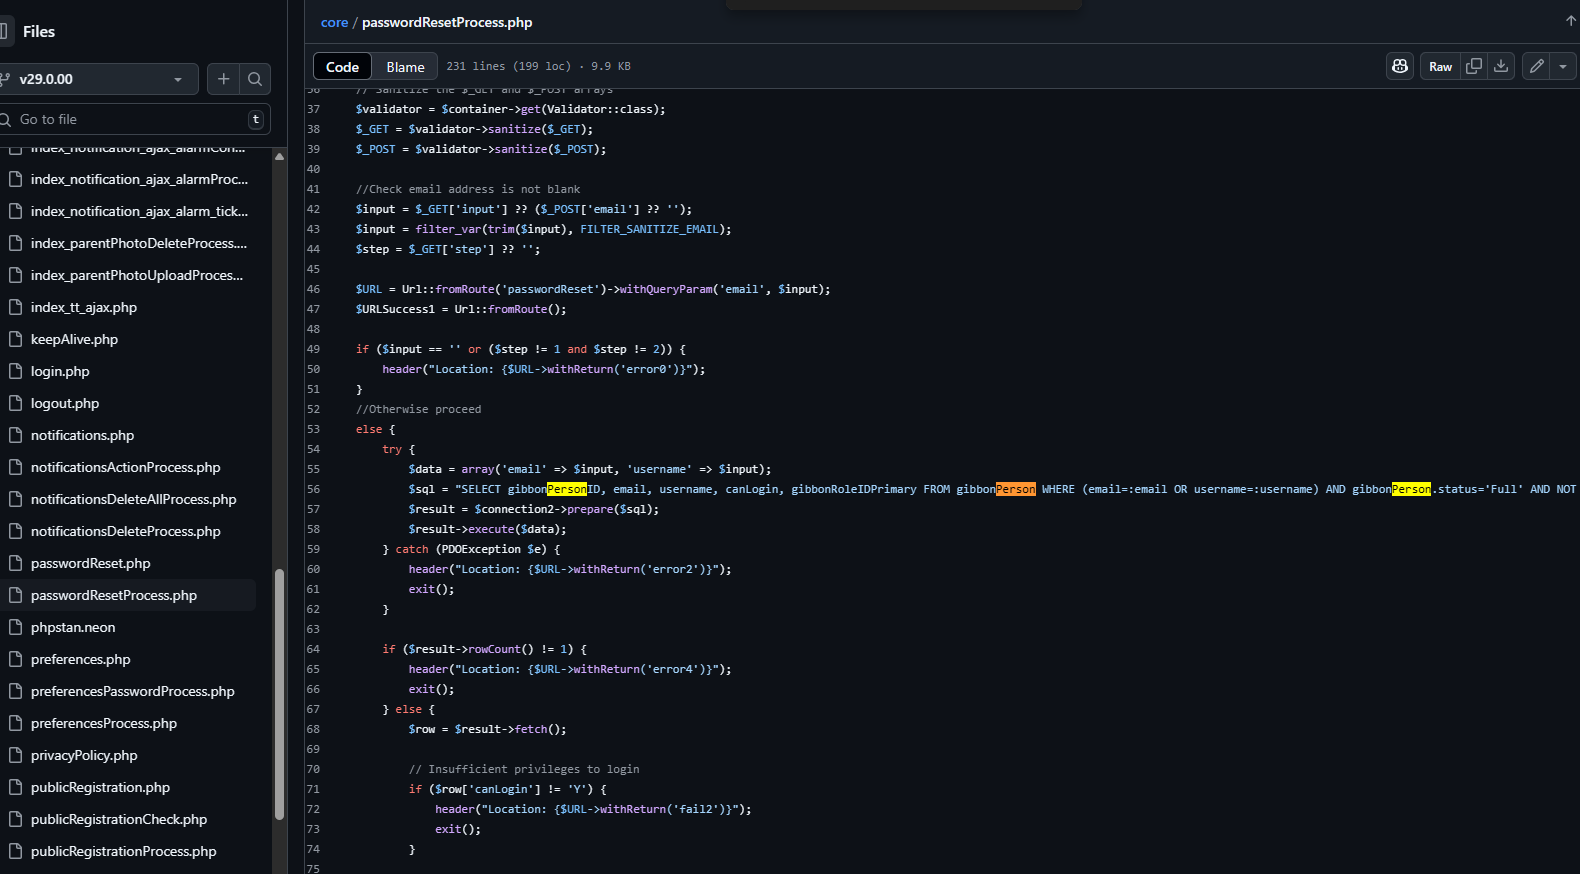Image resolution: width=1580 pixels, height=874 pixels.
Task: Click line number 56
Action: pos(314,489)
